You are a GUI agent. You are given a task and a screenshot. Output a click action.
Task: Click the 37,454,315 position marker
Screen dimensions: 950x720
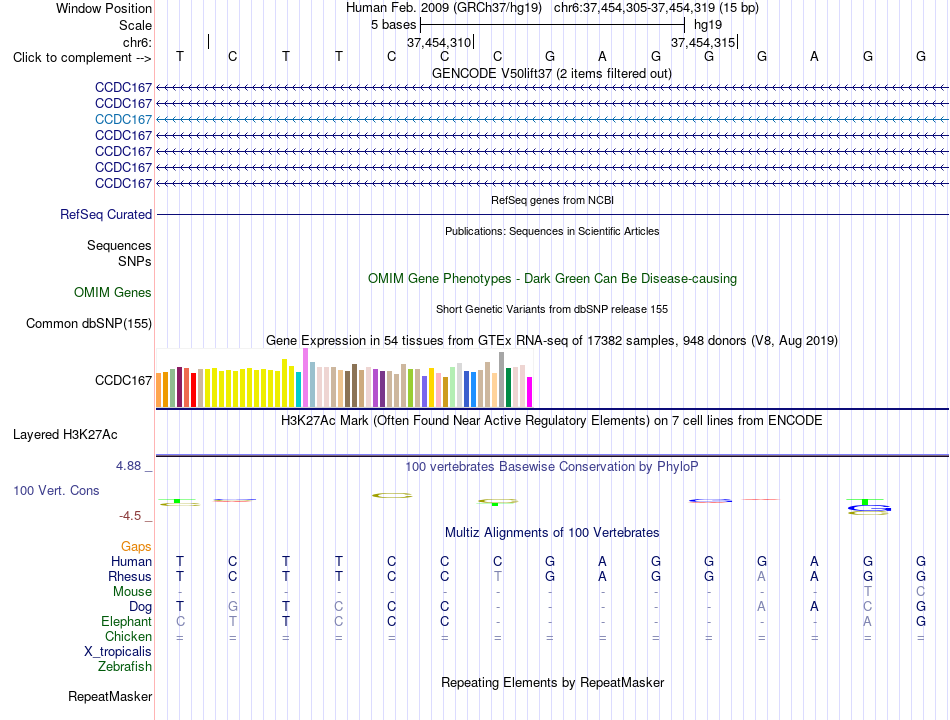pos(703,42)
